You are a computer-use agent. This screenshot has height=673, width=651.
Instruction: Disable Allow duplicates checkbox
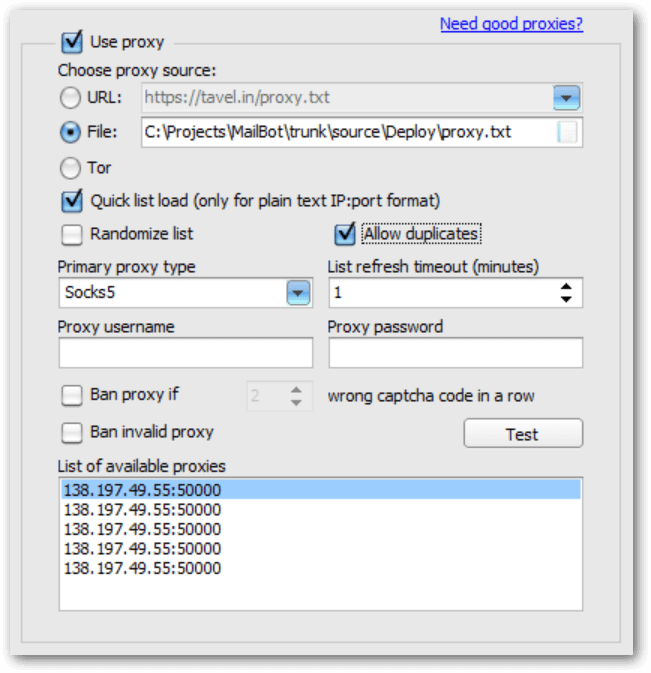tap(345, 234)
